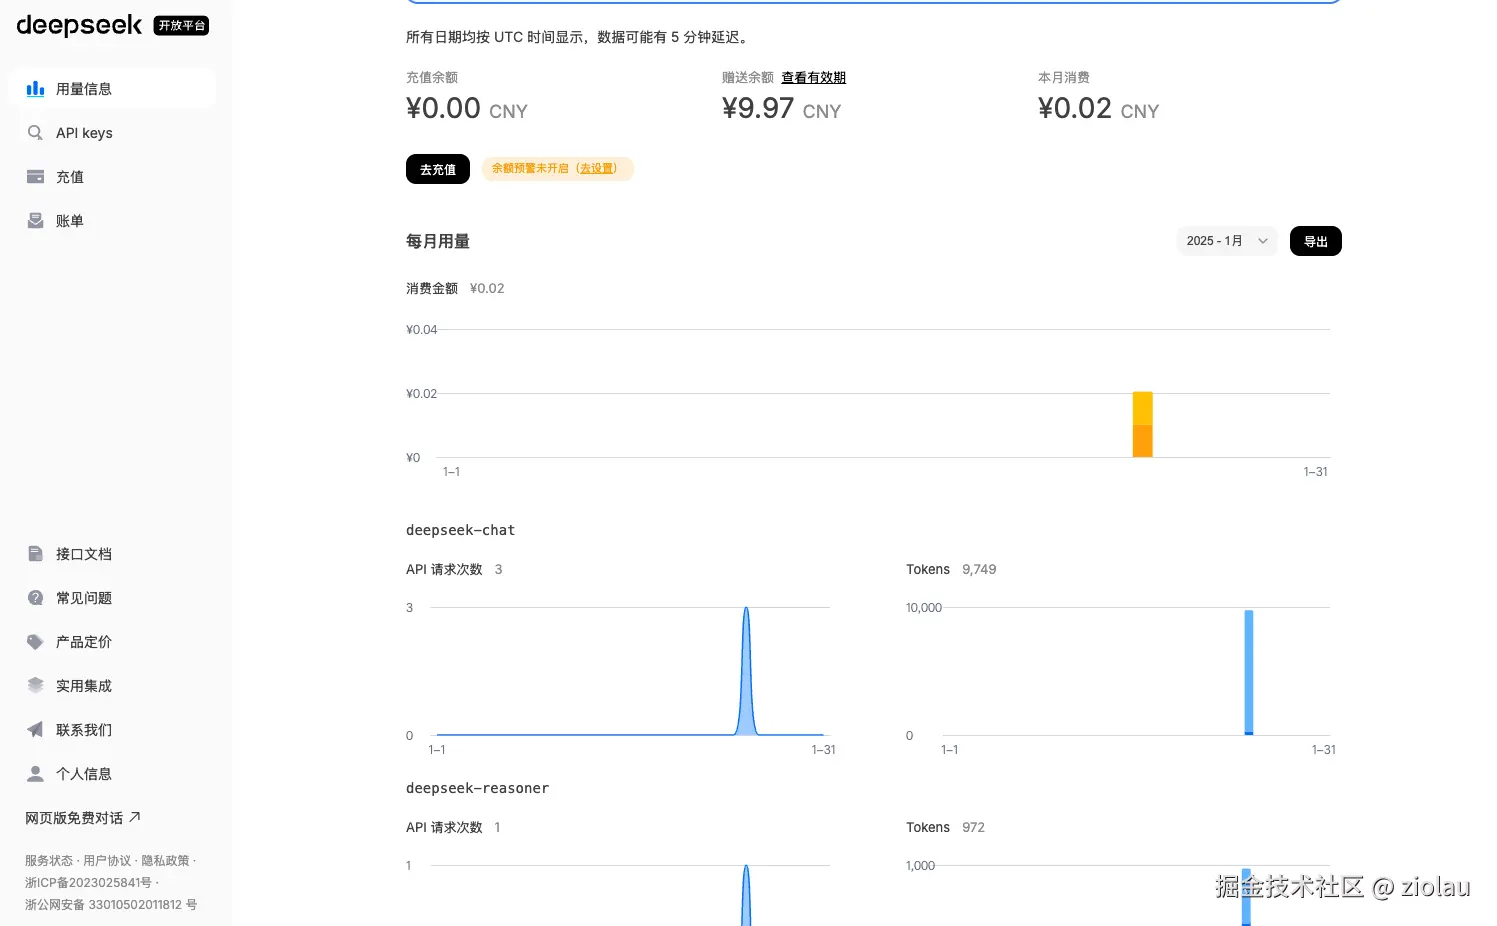The image size is (1497, 926).
Task: Click the 浙公网安备 33010502011812 号 link
Action: coord(111,904)
